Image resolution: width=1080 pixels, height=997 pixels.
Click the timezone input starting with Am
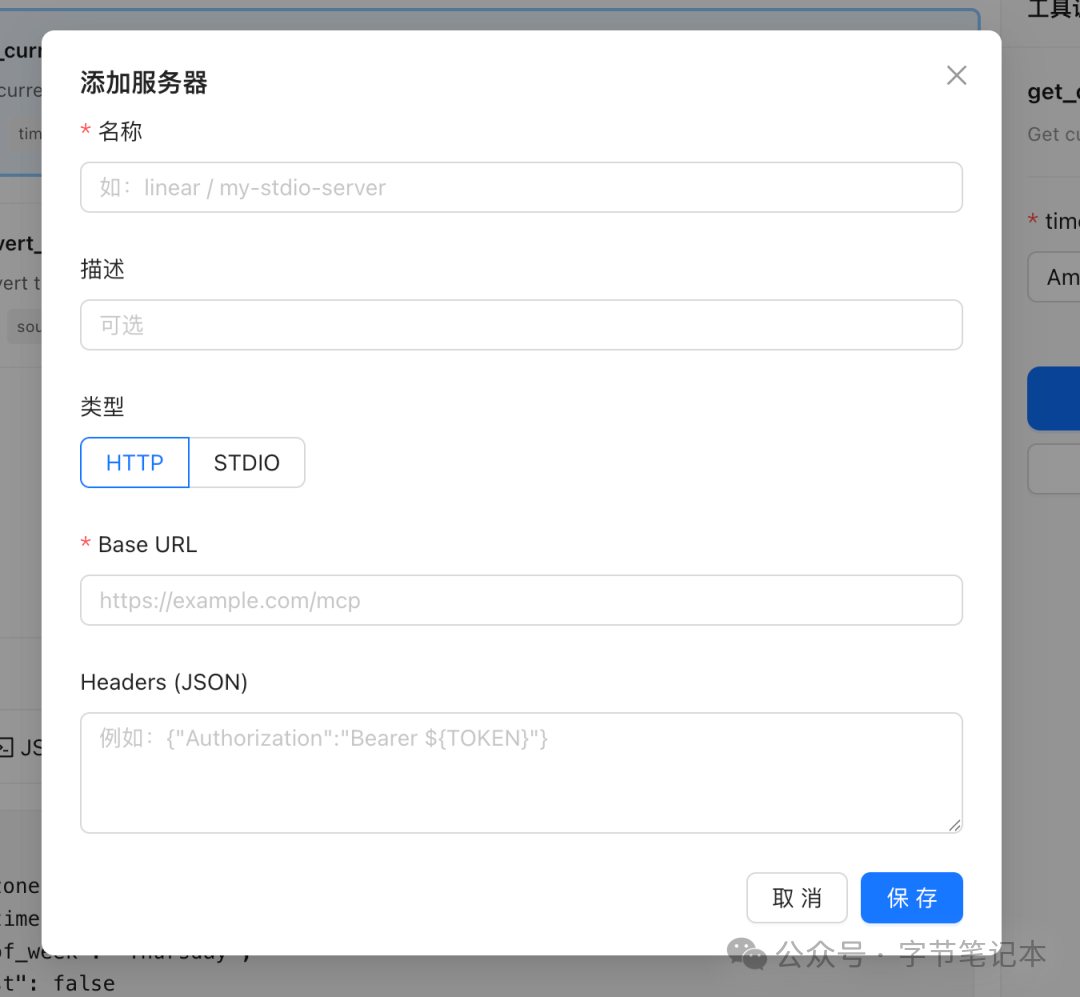coord(1062,277)
